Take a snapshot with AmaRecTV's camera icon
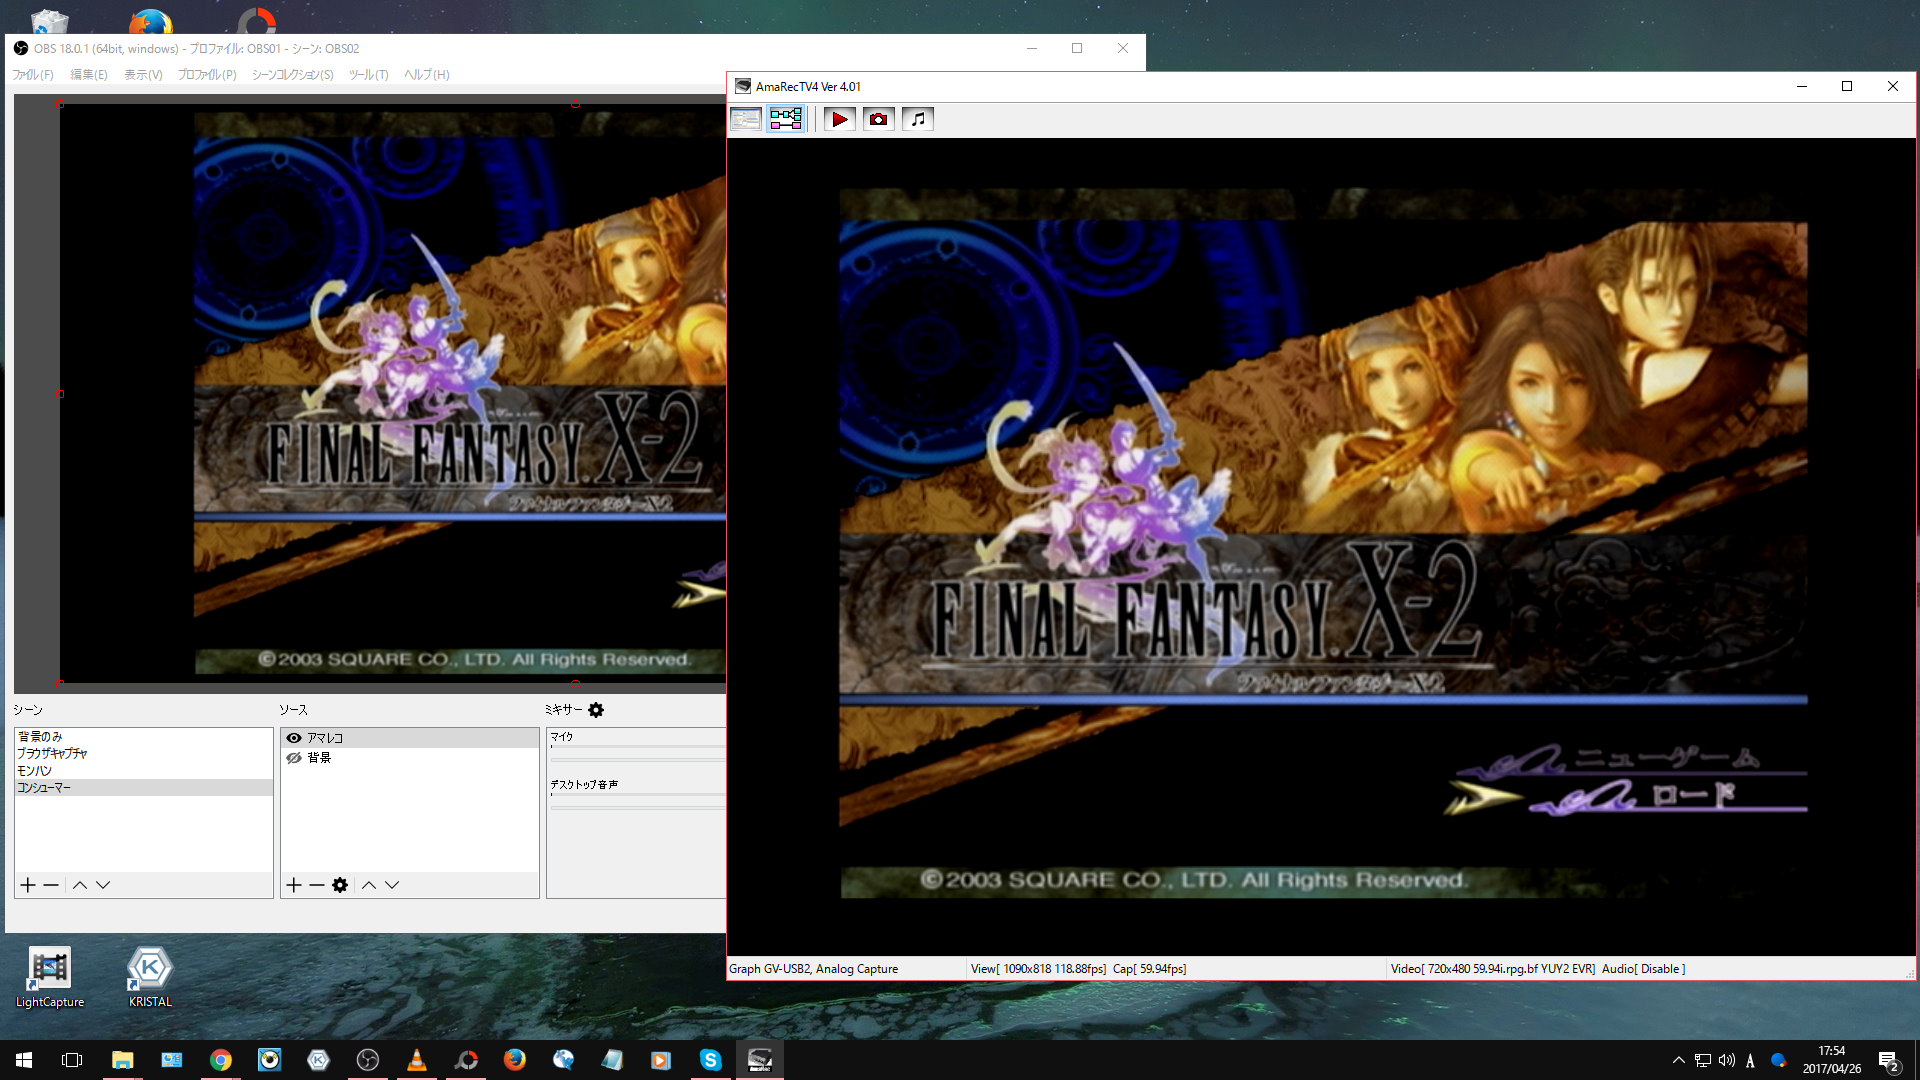Screen dimensions: 1920x1080 [878, 119]
